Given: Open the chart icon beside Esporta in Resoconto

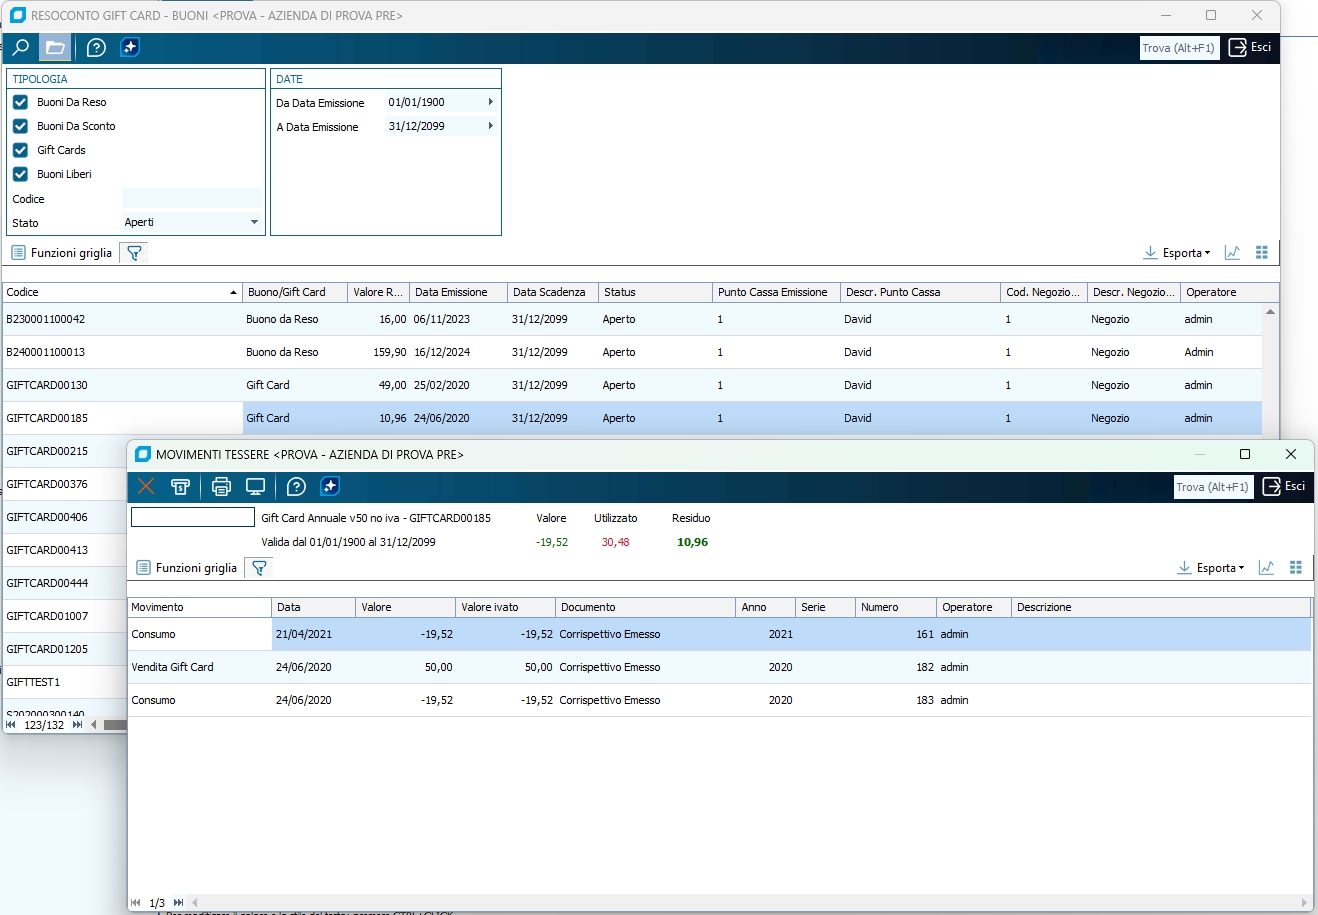Looking at the screenshot, I should click(1232, 253).
